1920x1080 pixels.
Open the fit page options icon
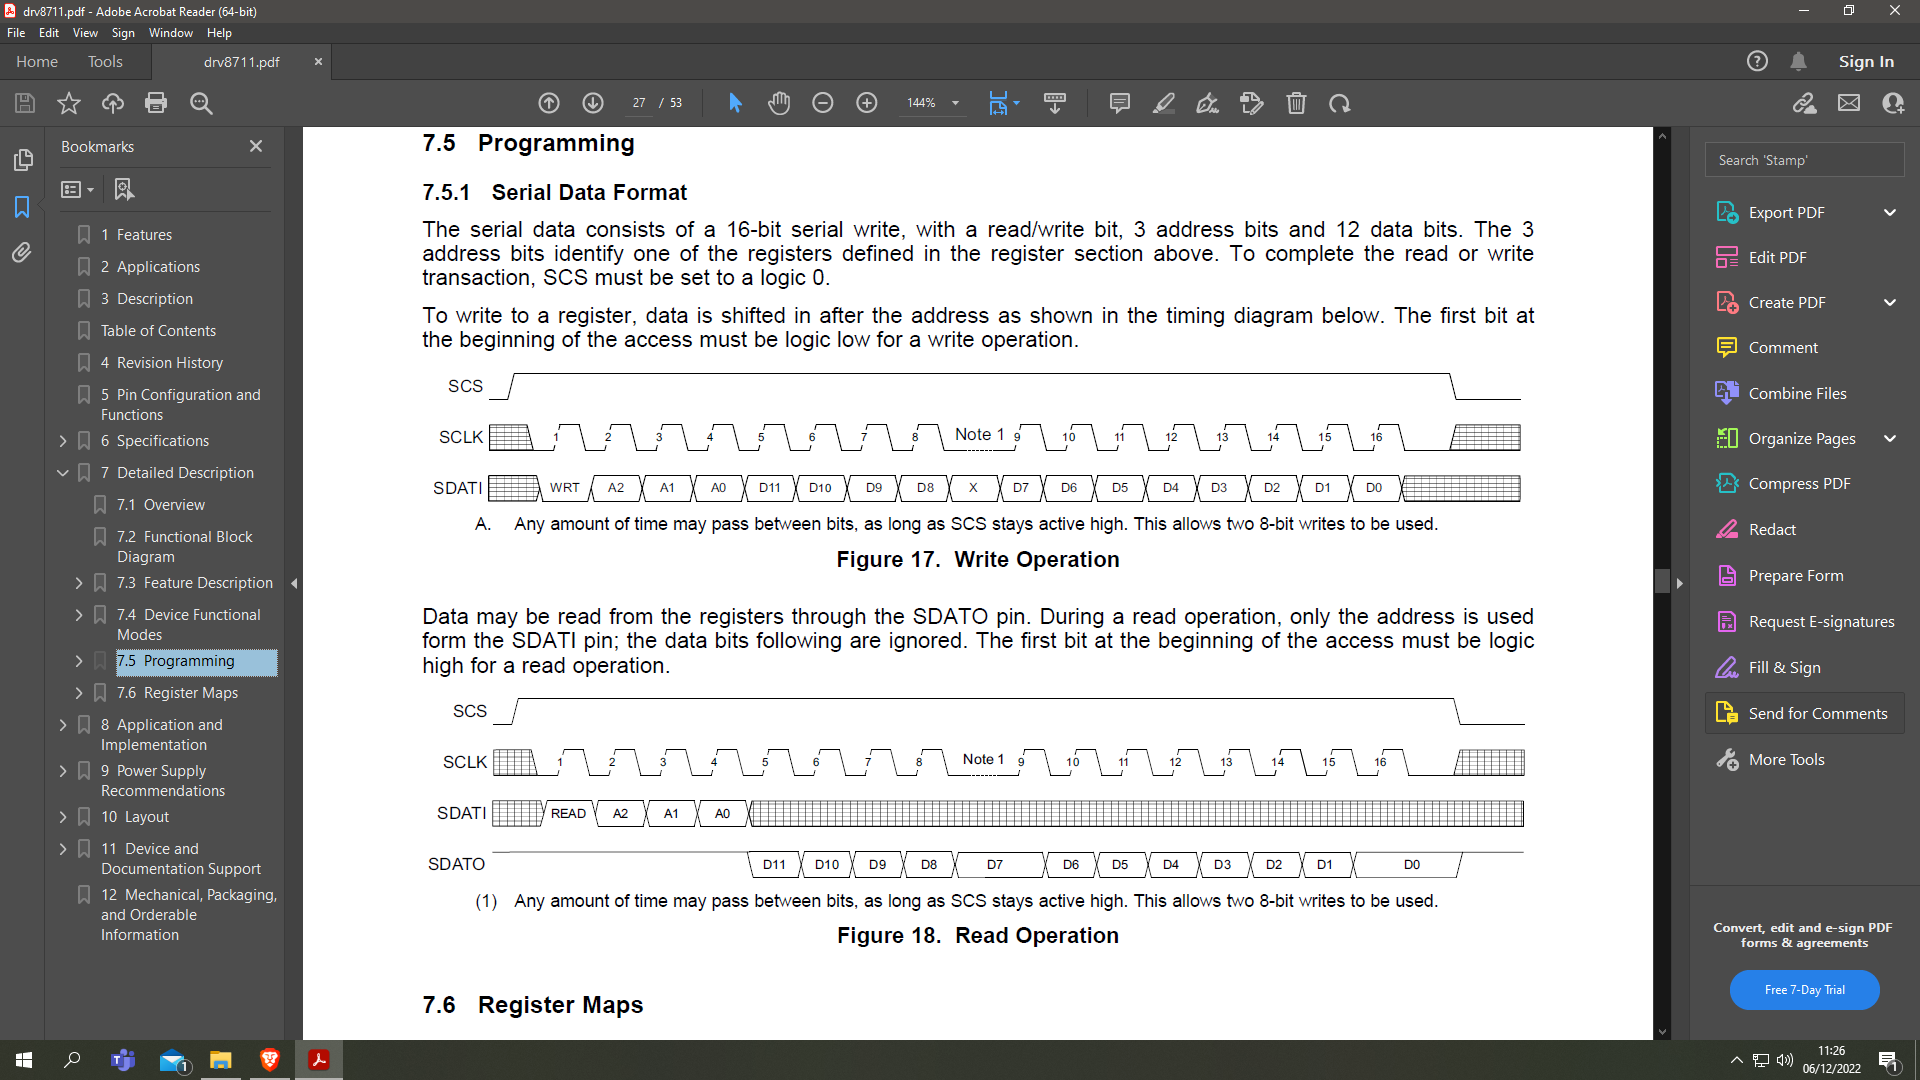tap(1003, 103)
